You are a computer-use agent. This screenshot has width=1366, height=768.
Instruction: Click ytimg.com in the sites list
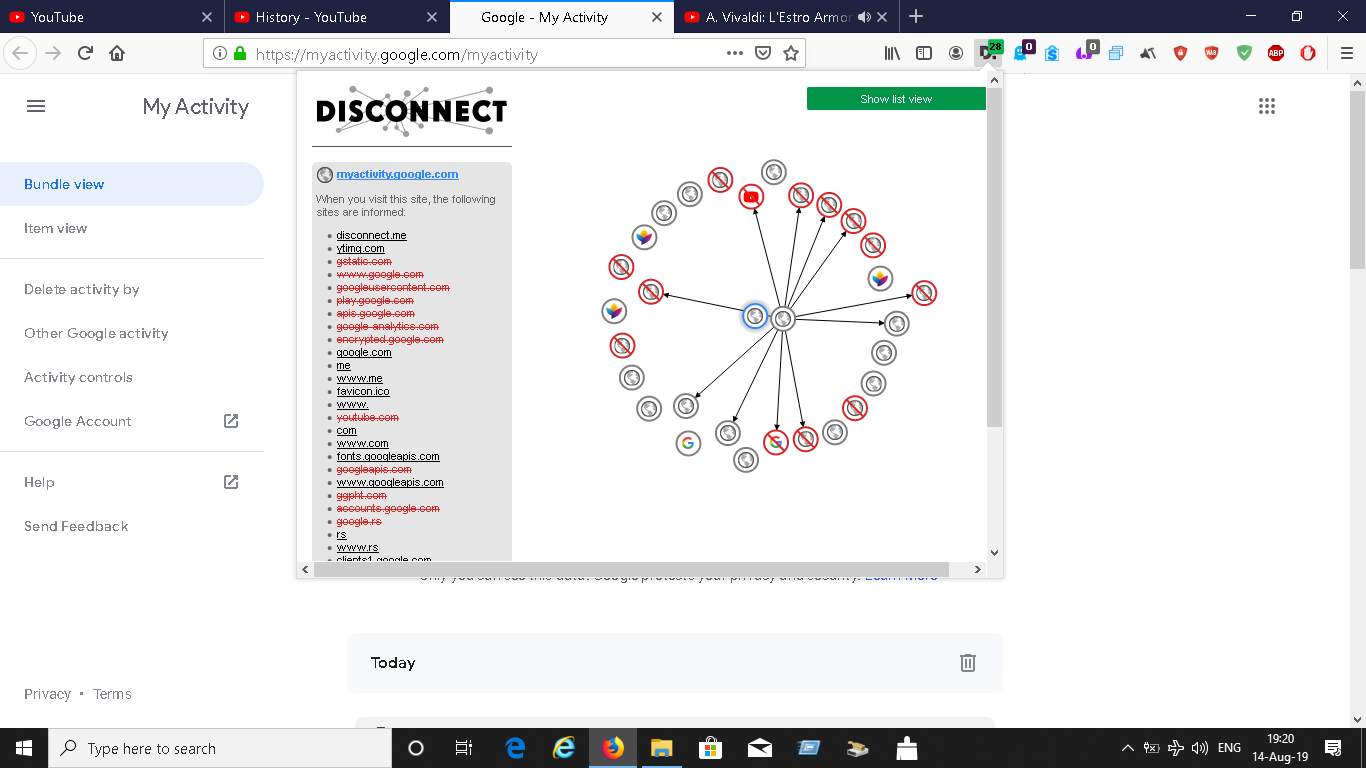tap(360, 249)
